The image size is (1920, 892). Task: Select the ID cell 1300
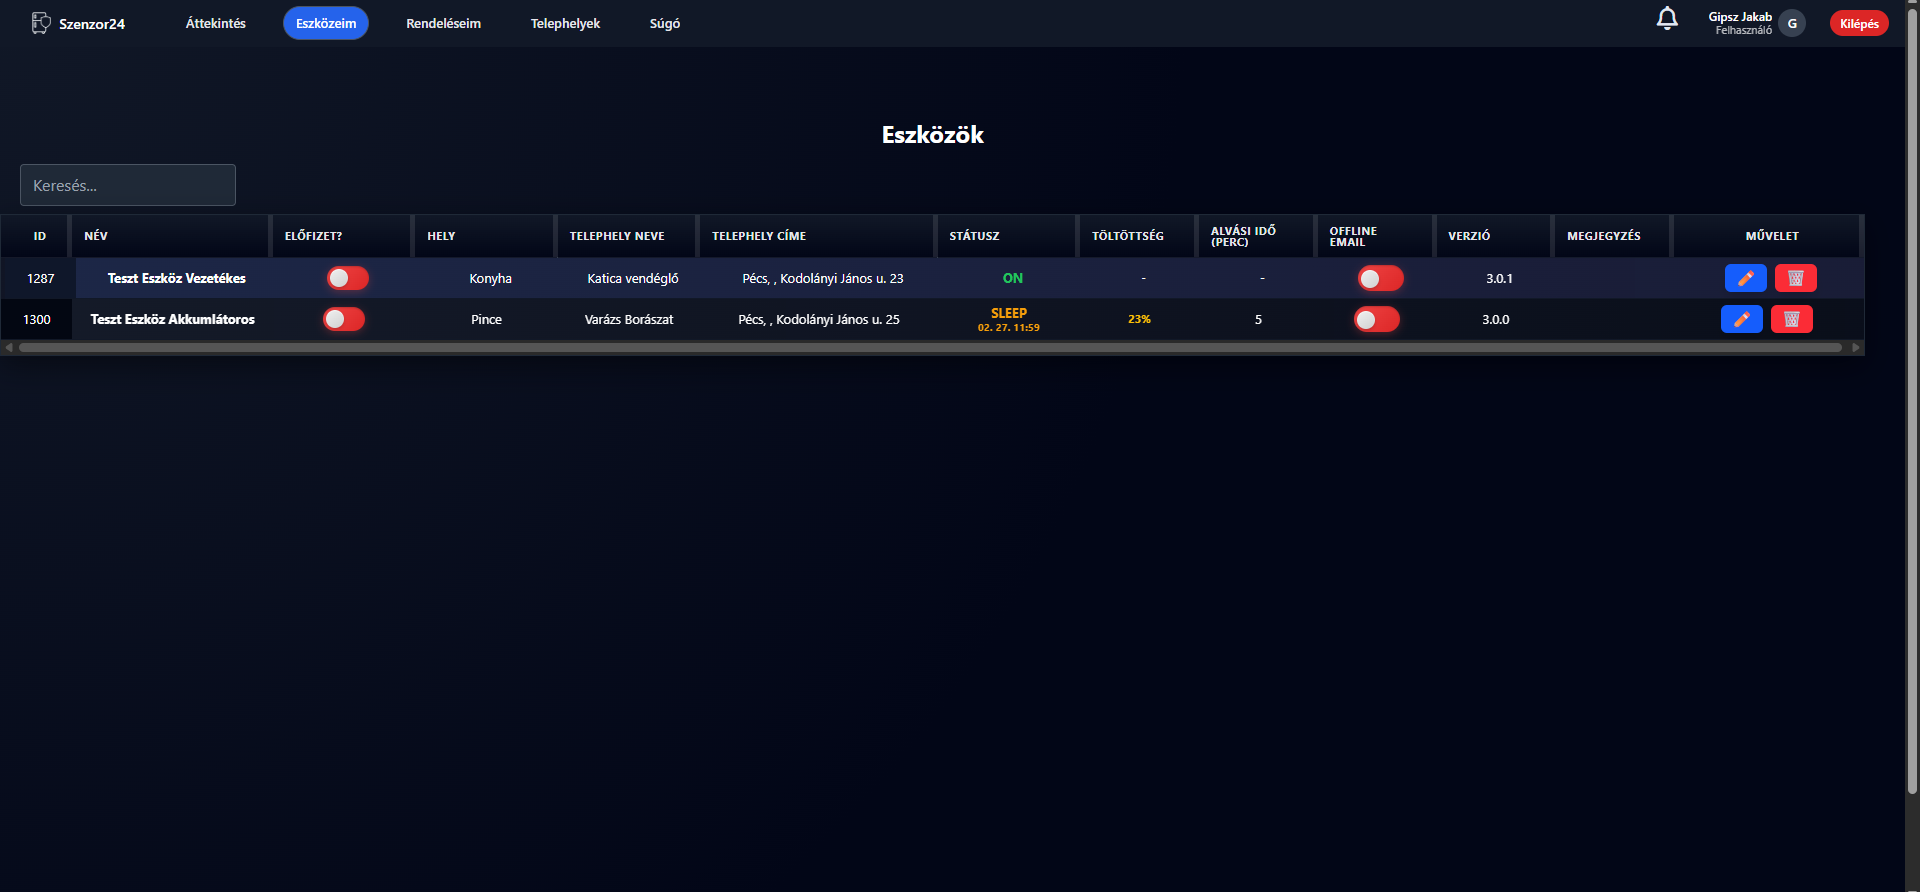[36, 319]
